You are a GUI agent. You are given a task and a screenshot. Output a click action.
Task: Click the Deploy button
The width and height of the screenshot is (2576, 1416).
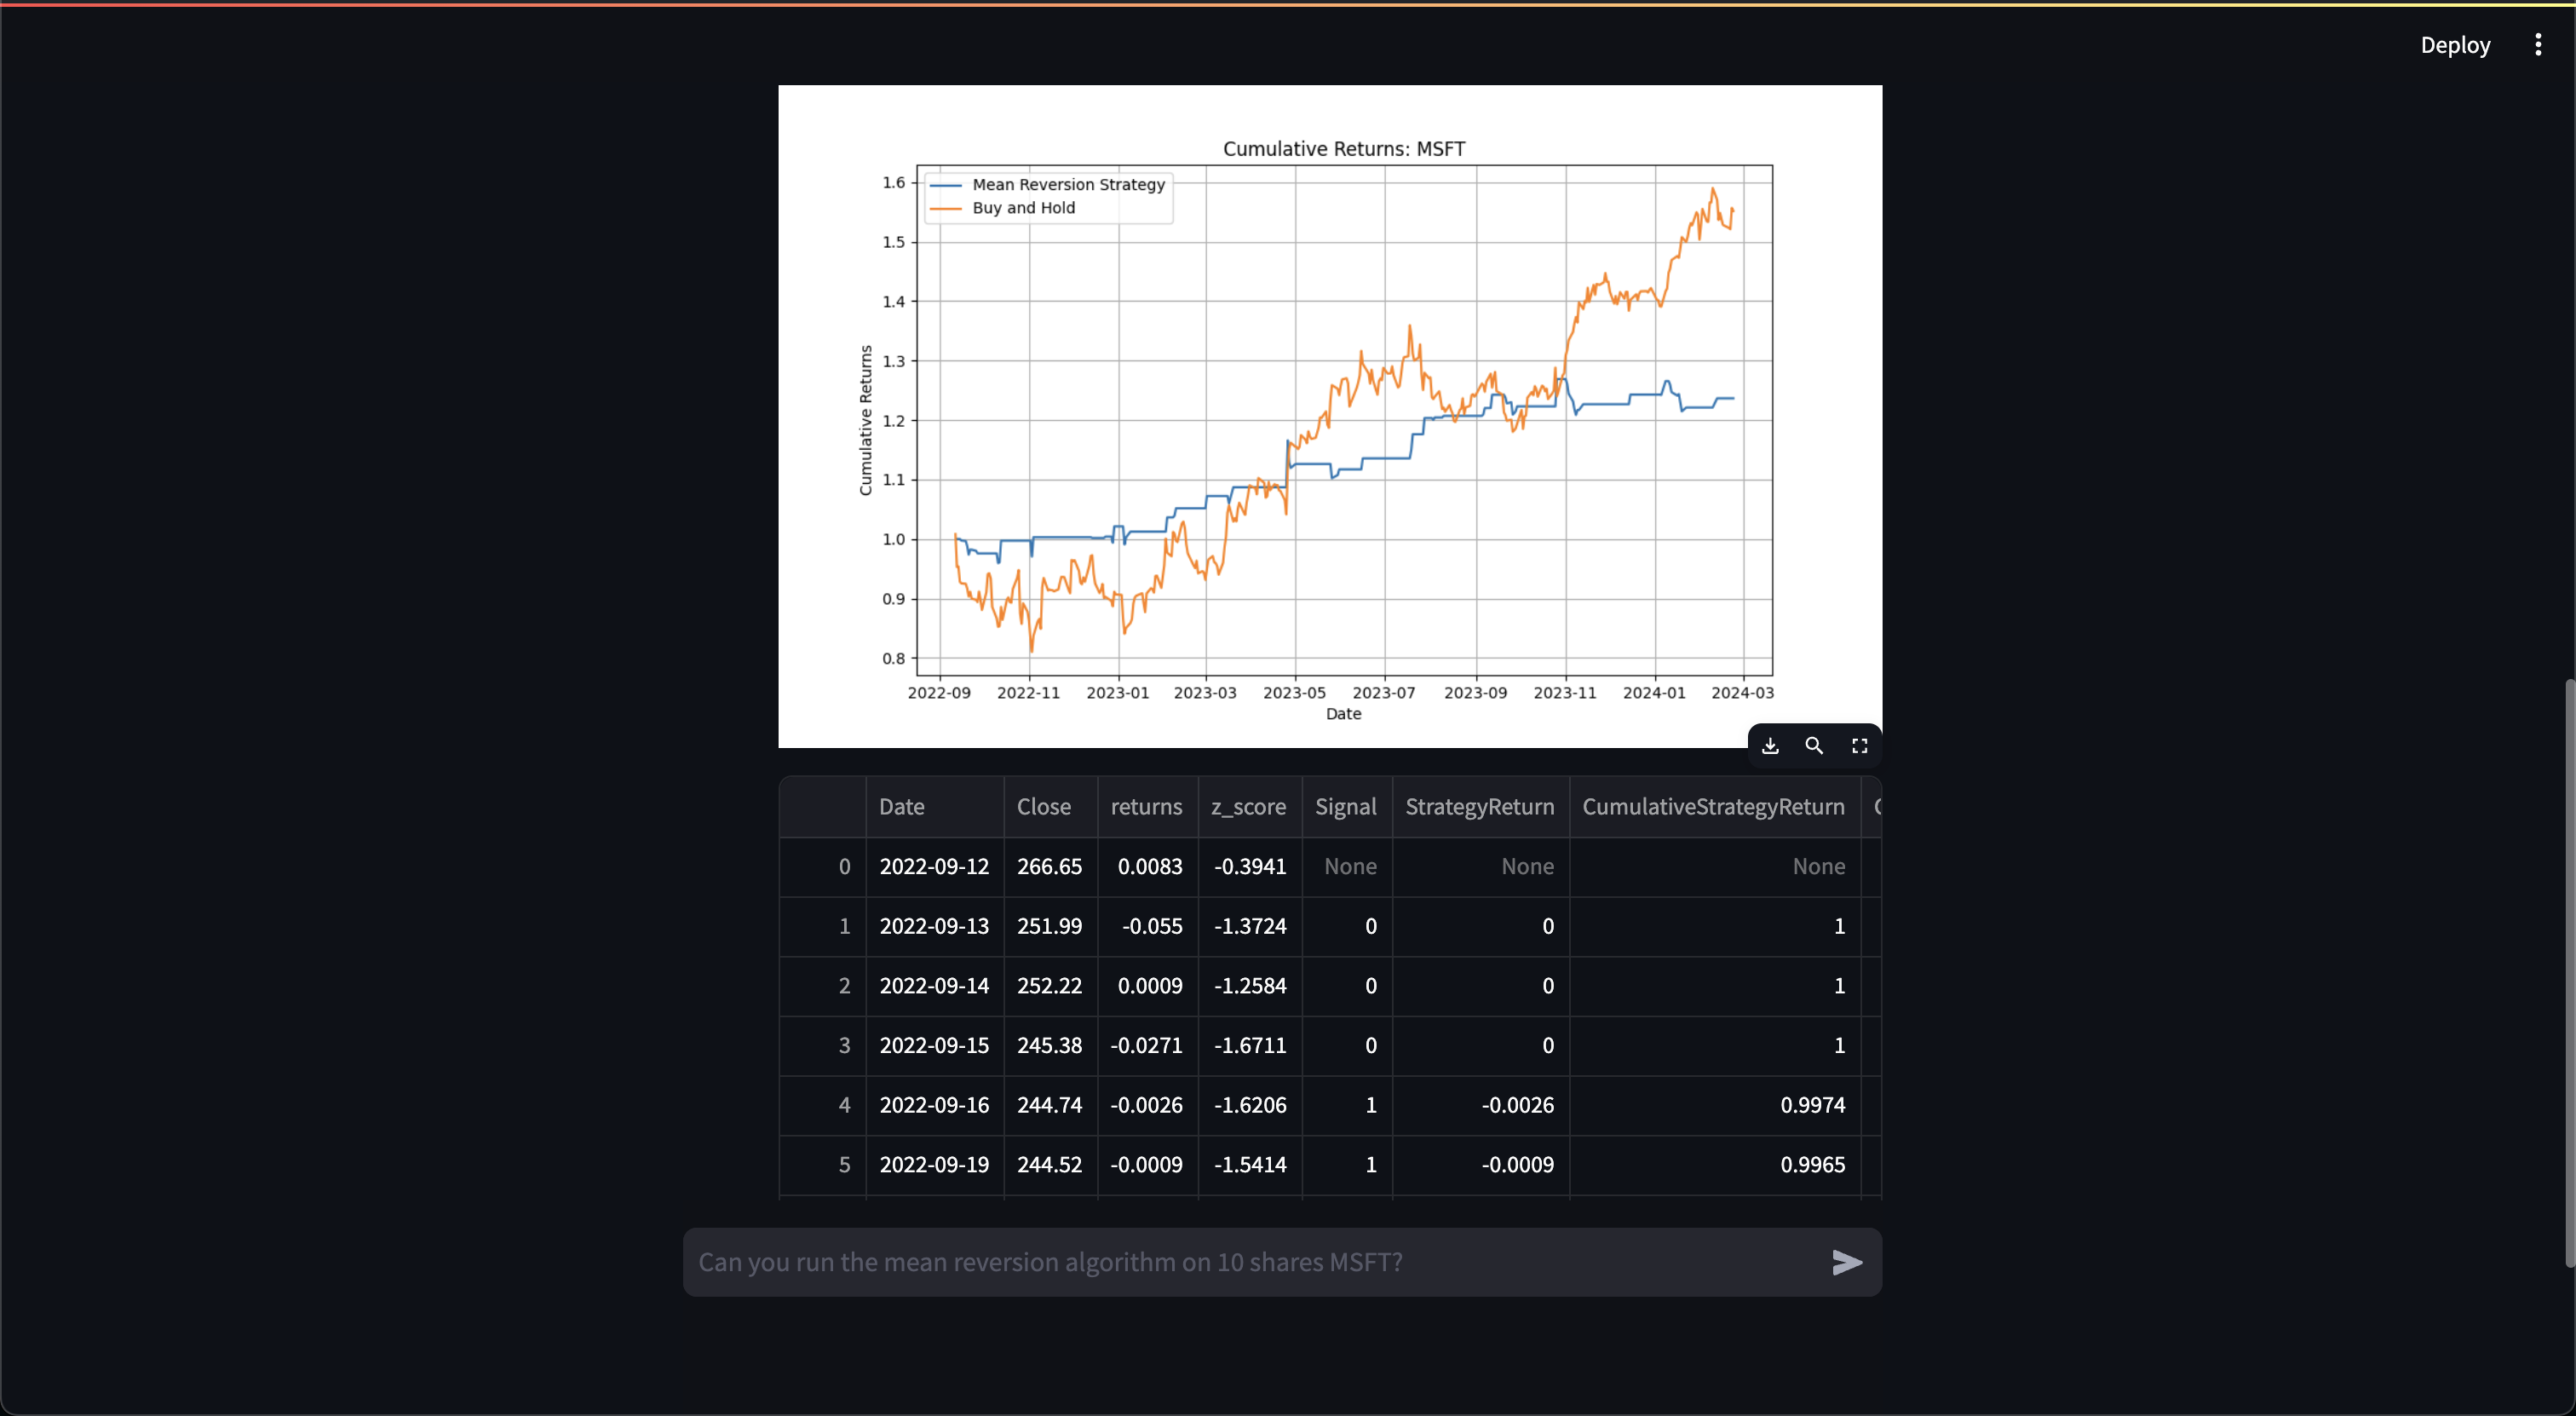tap(2454, 45)
